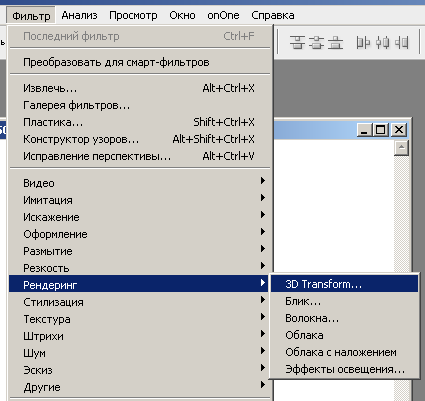Close the document window
The height and width of the screenshot is (401, 425).
click(x=399, y=129)
